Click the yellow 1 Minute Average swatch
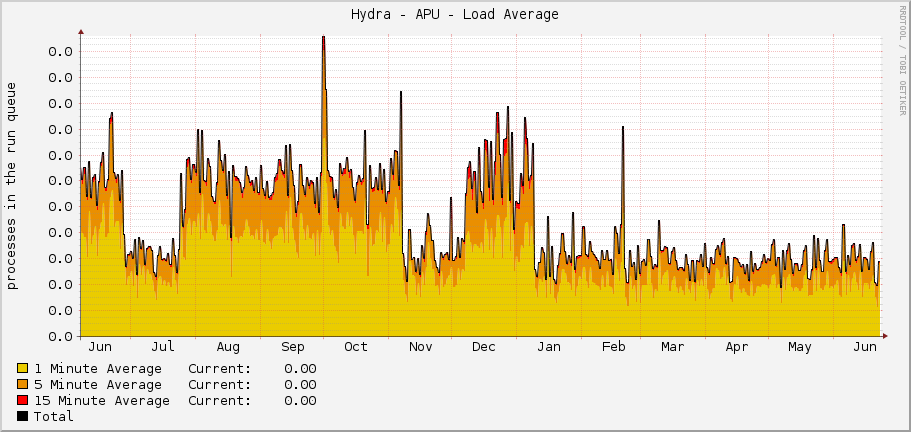The image size is (911, 432). pos(23,368)
